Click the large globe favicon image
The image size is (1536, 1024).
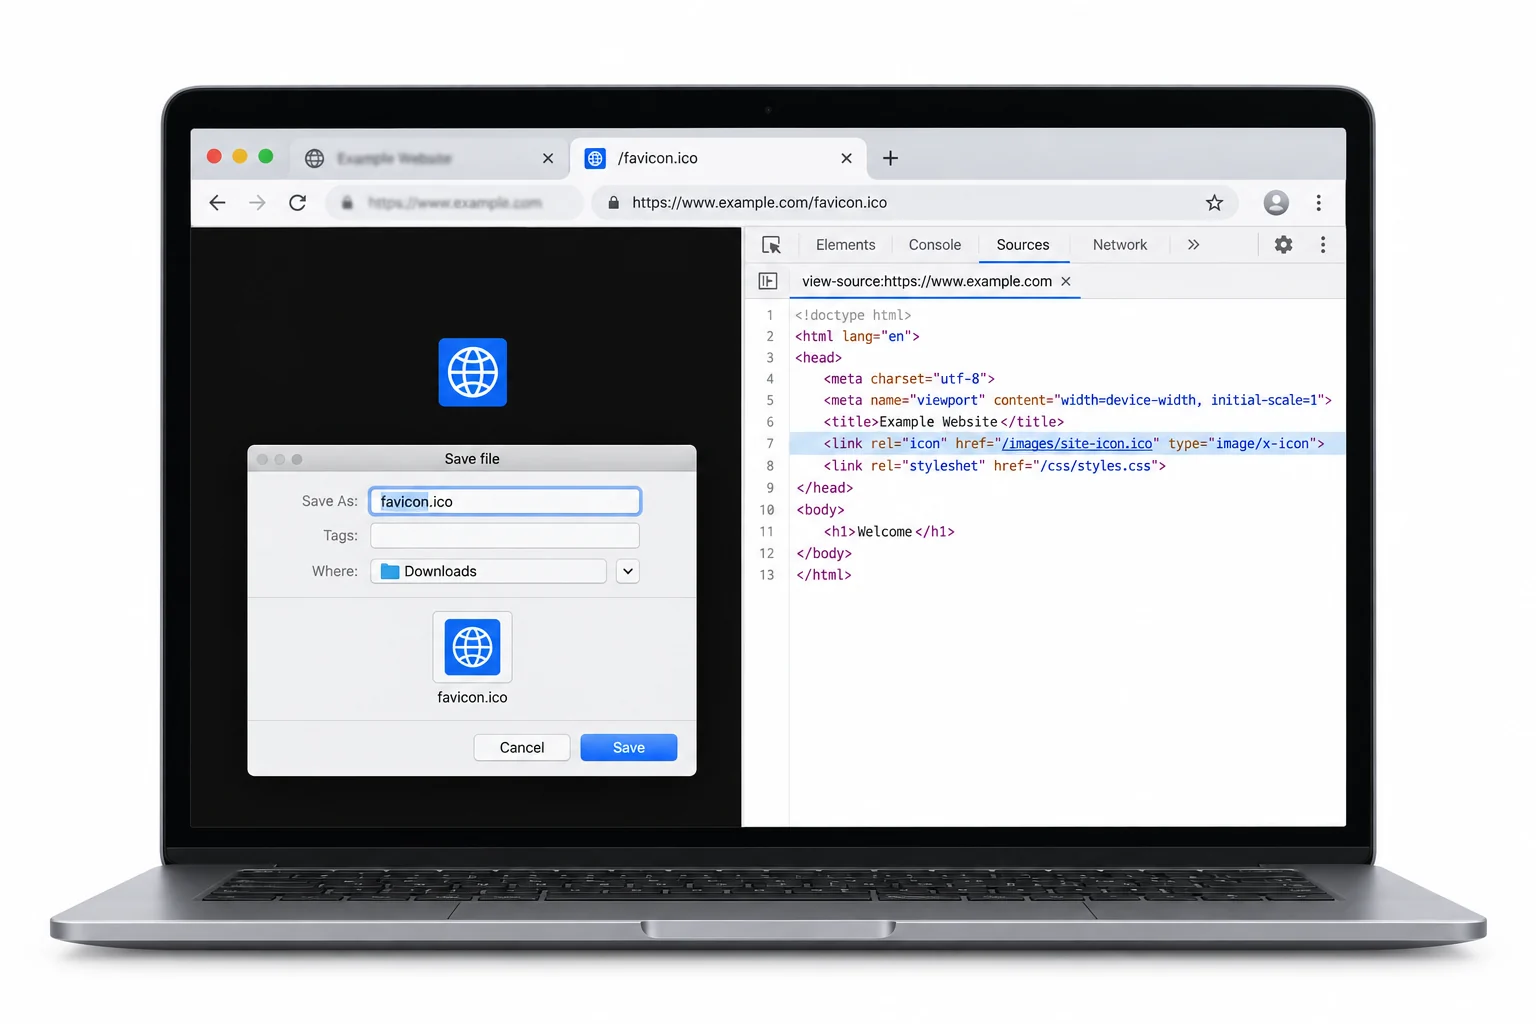pyautogui.click(x=473, y=372)
